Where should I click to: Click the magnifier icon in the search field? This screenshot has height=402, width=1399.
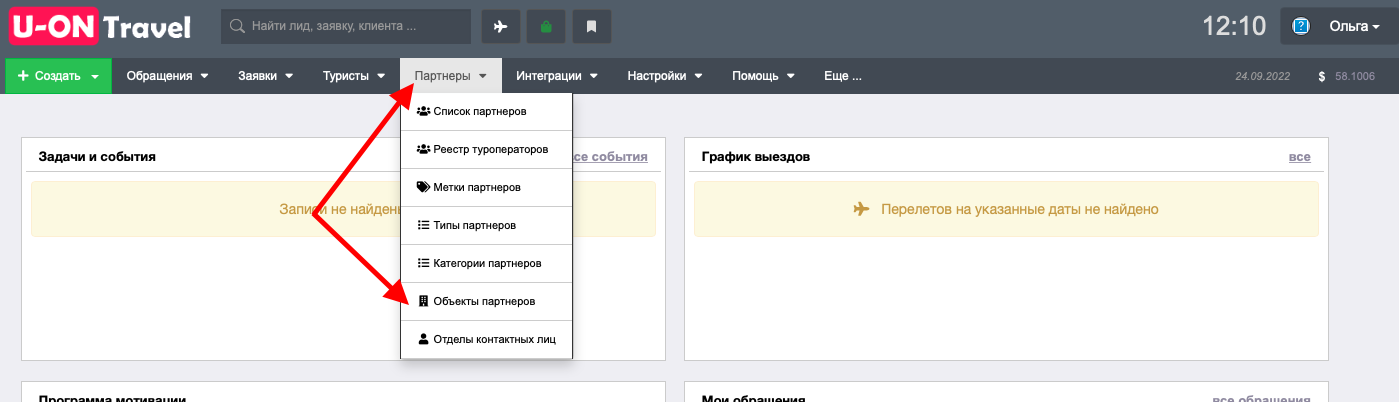pyautogui.click(x=237, y=27)
